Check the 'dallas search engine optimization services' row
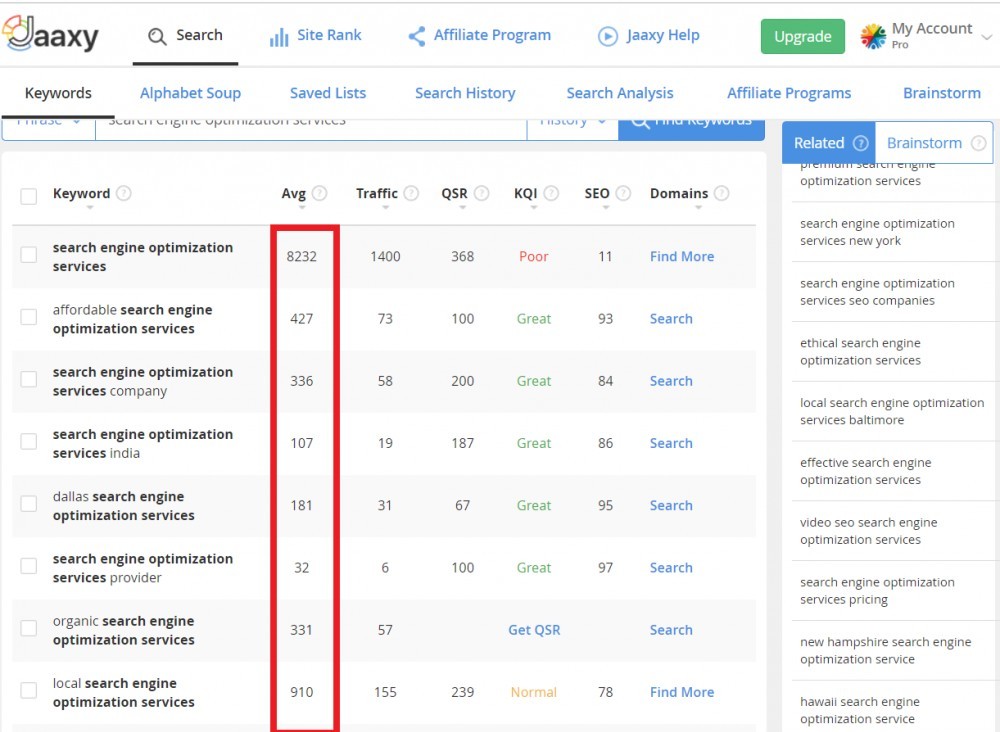The width and height of the screenshot is (1000, 732). point(29,504)
